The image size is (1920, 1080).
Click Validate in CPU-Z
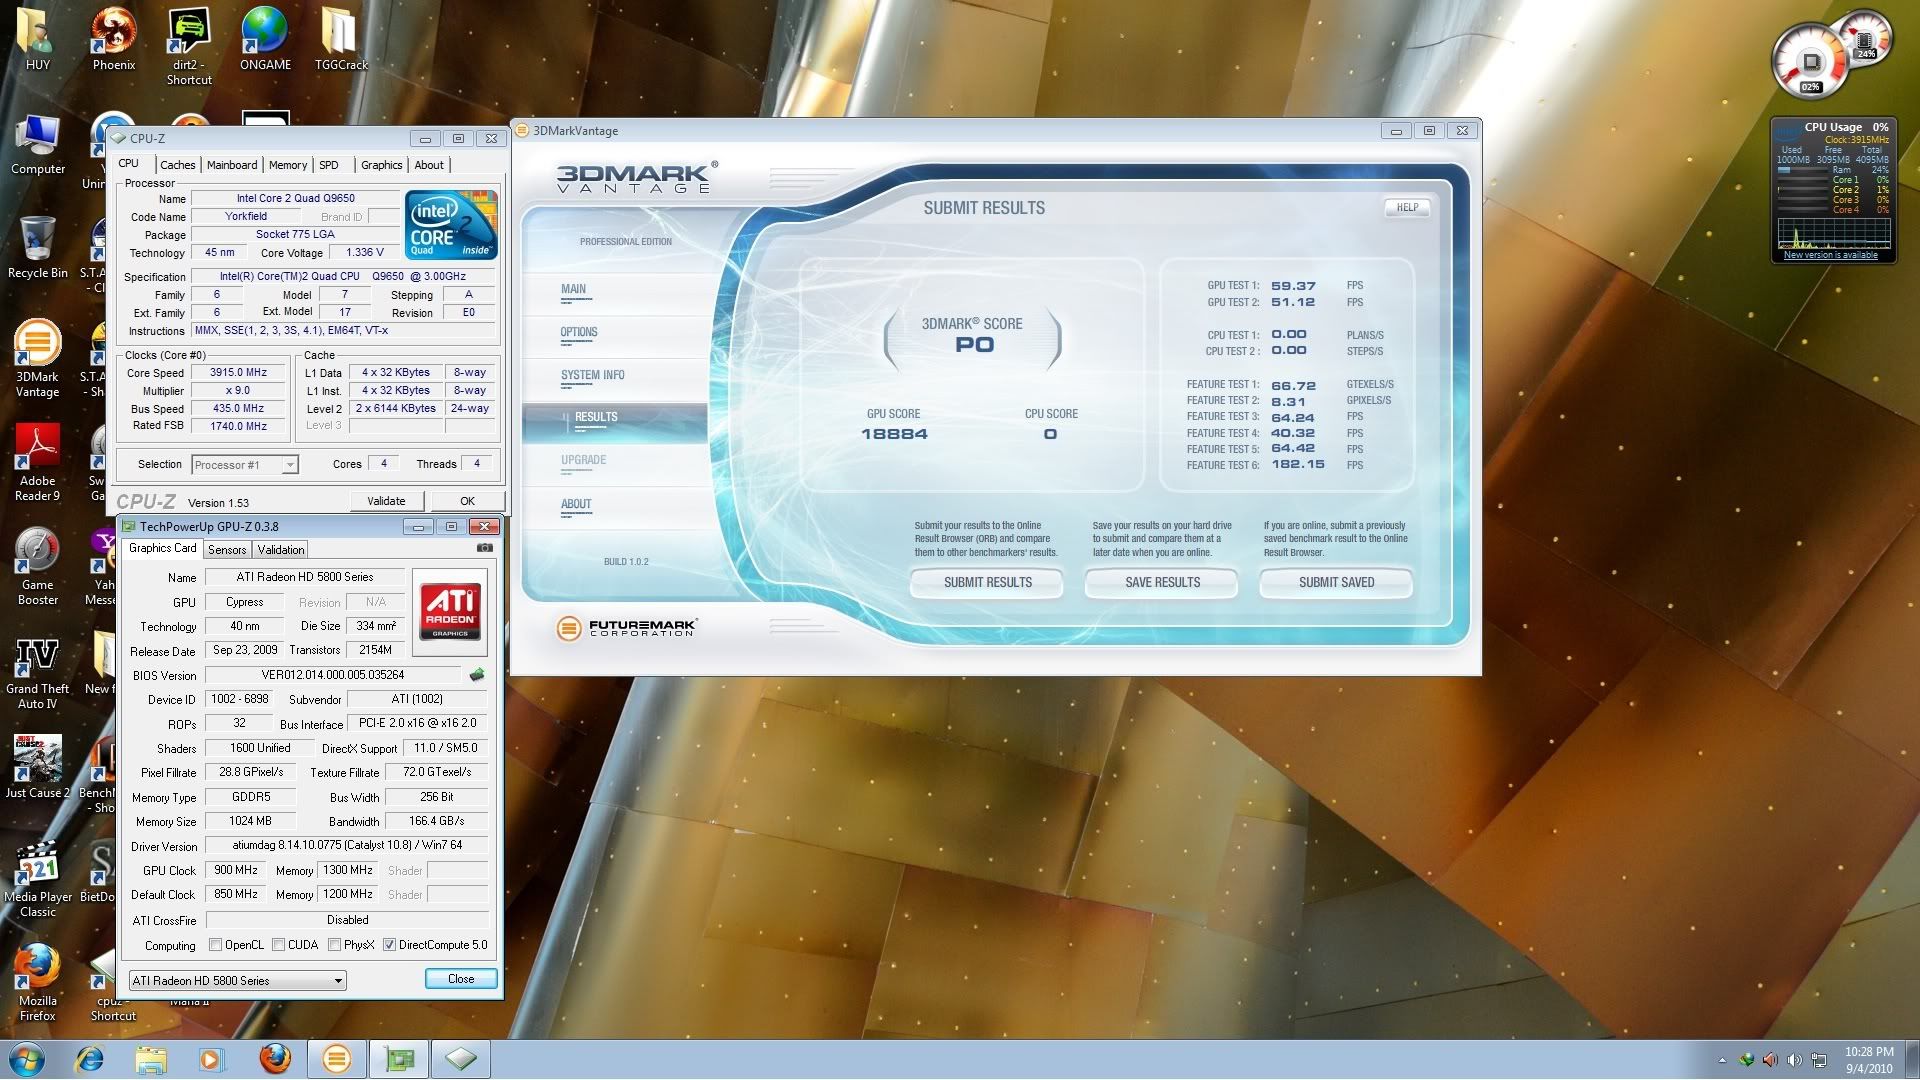386,501
